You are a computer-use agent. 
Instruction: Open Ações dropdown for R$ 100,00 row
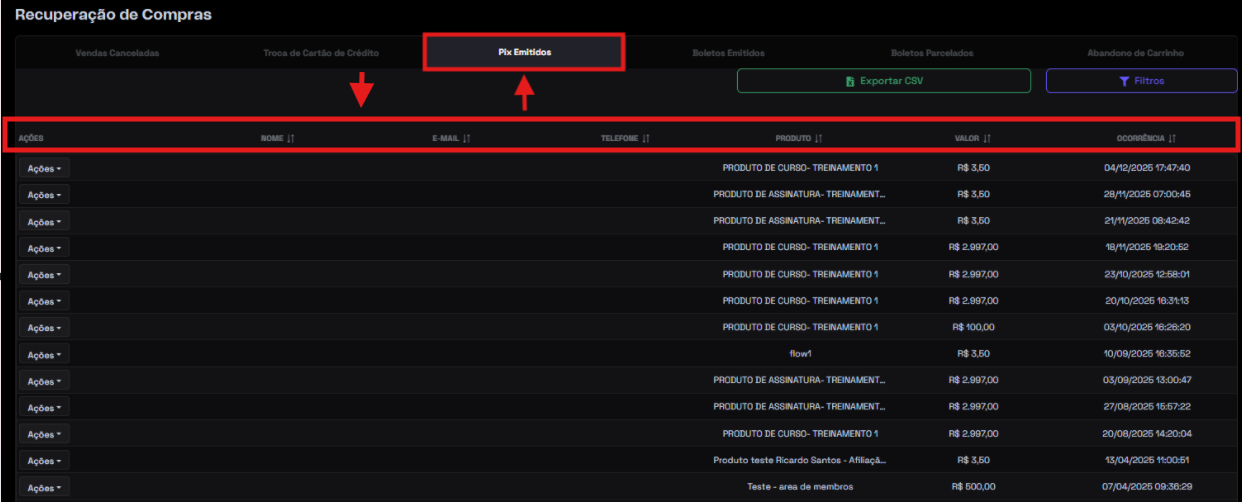pyautogui.click(x=44, y=328)
